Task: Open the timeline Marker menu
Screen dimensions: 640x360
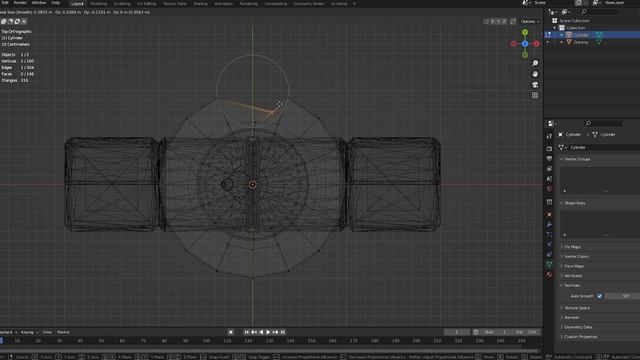Action: pos(63,332)
